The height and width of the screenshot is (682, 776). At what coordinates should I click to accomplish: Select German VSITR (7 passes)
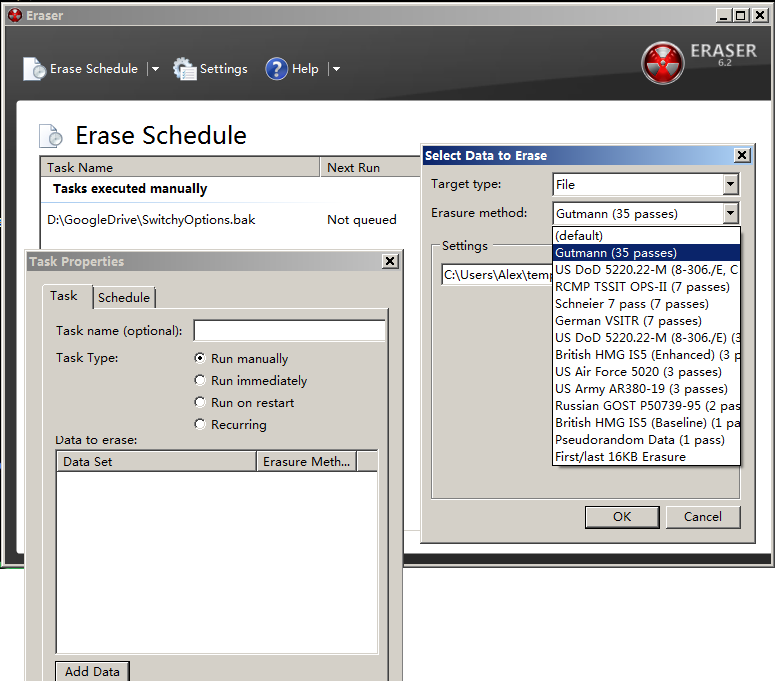click(x=646, y=321)
